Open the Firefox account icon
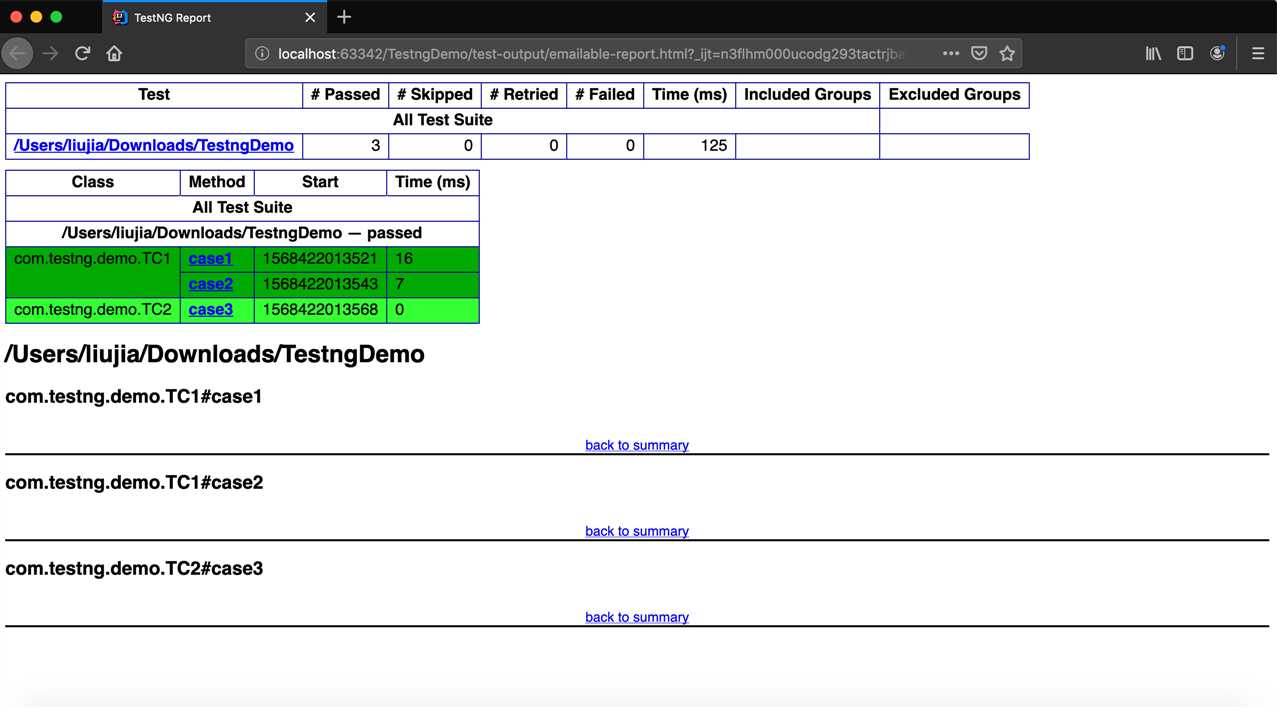 click(x=1217, y=53)
